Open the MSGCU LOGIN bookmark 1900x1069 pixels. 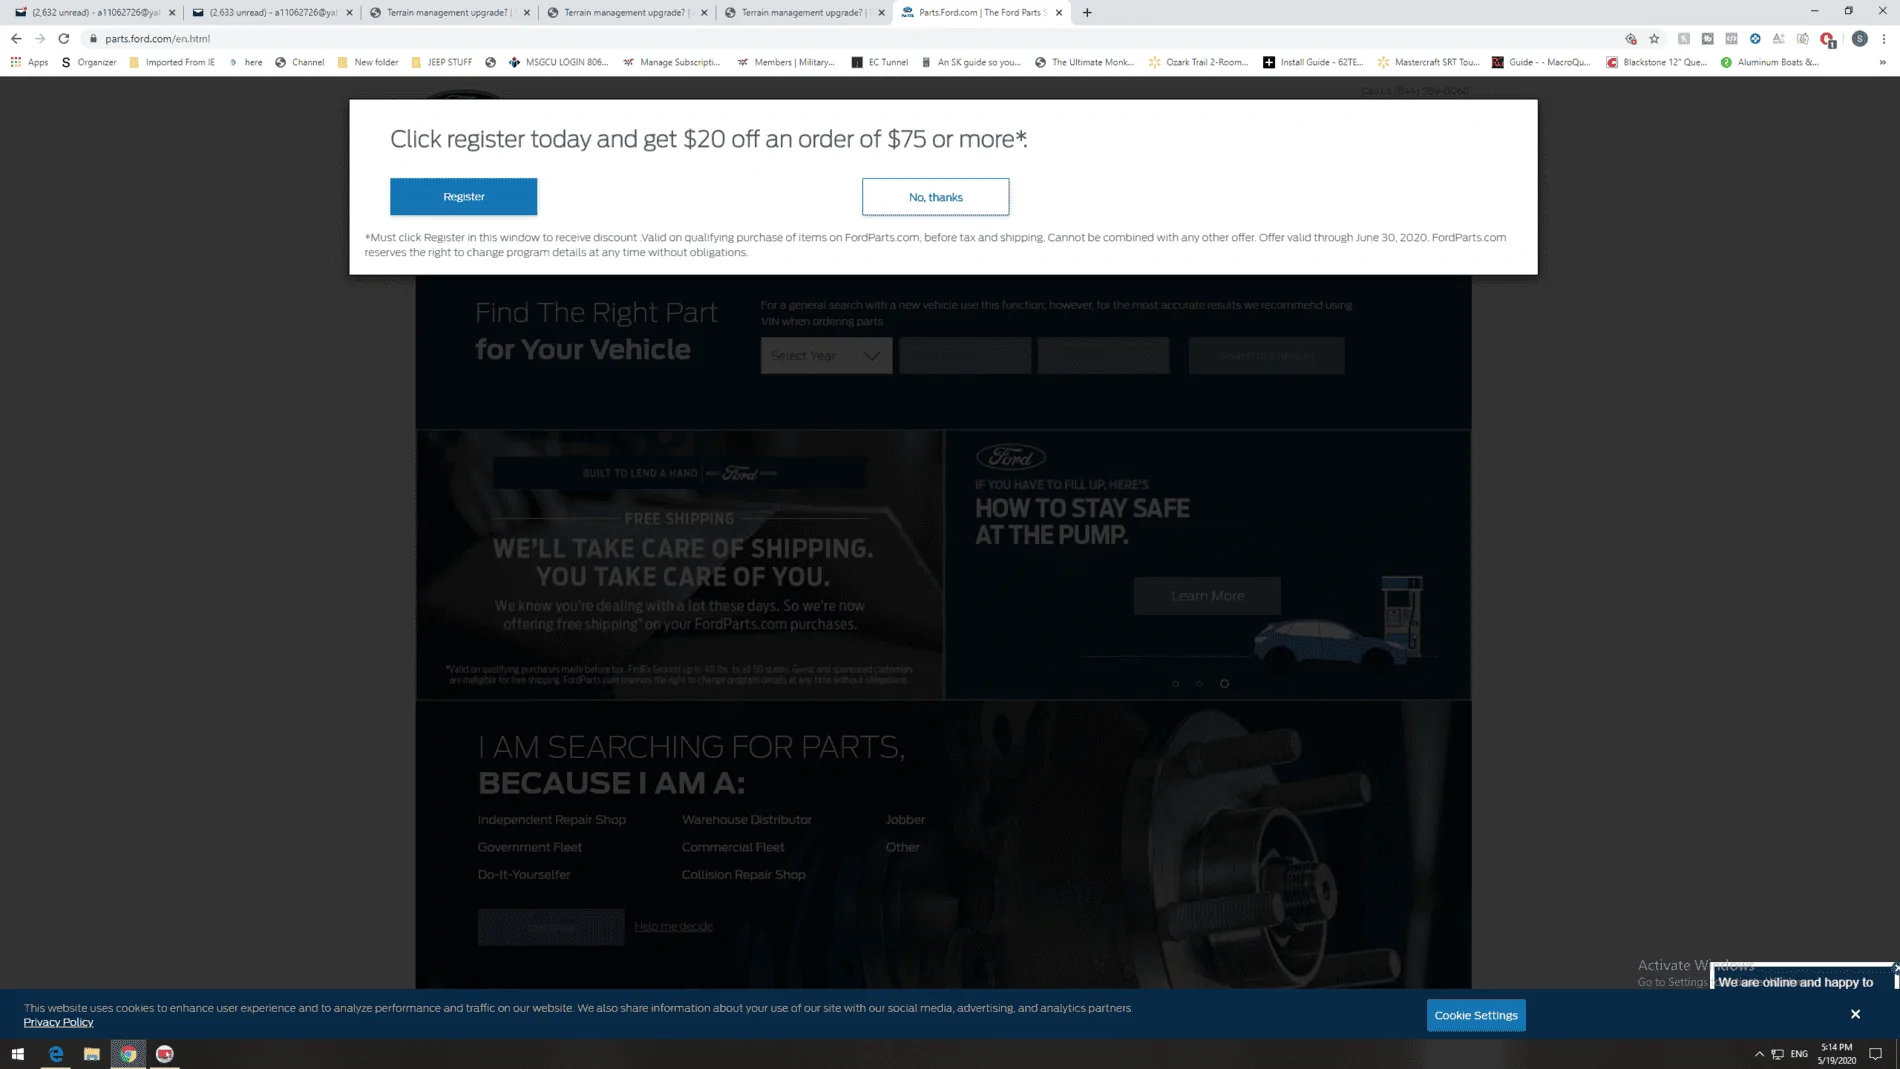[x=558, y=62]
